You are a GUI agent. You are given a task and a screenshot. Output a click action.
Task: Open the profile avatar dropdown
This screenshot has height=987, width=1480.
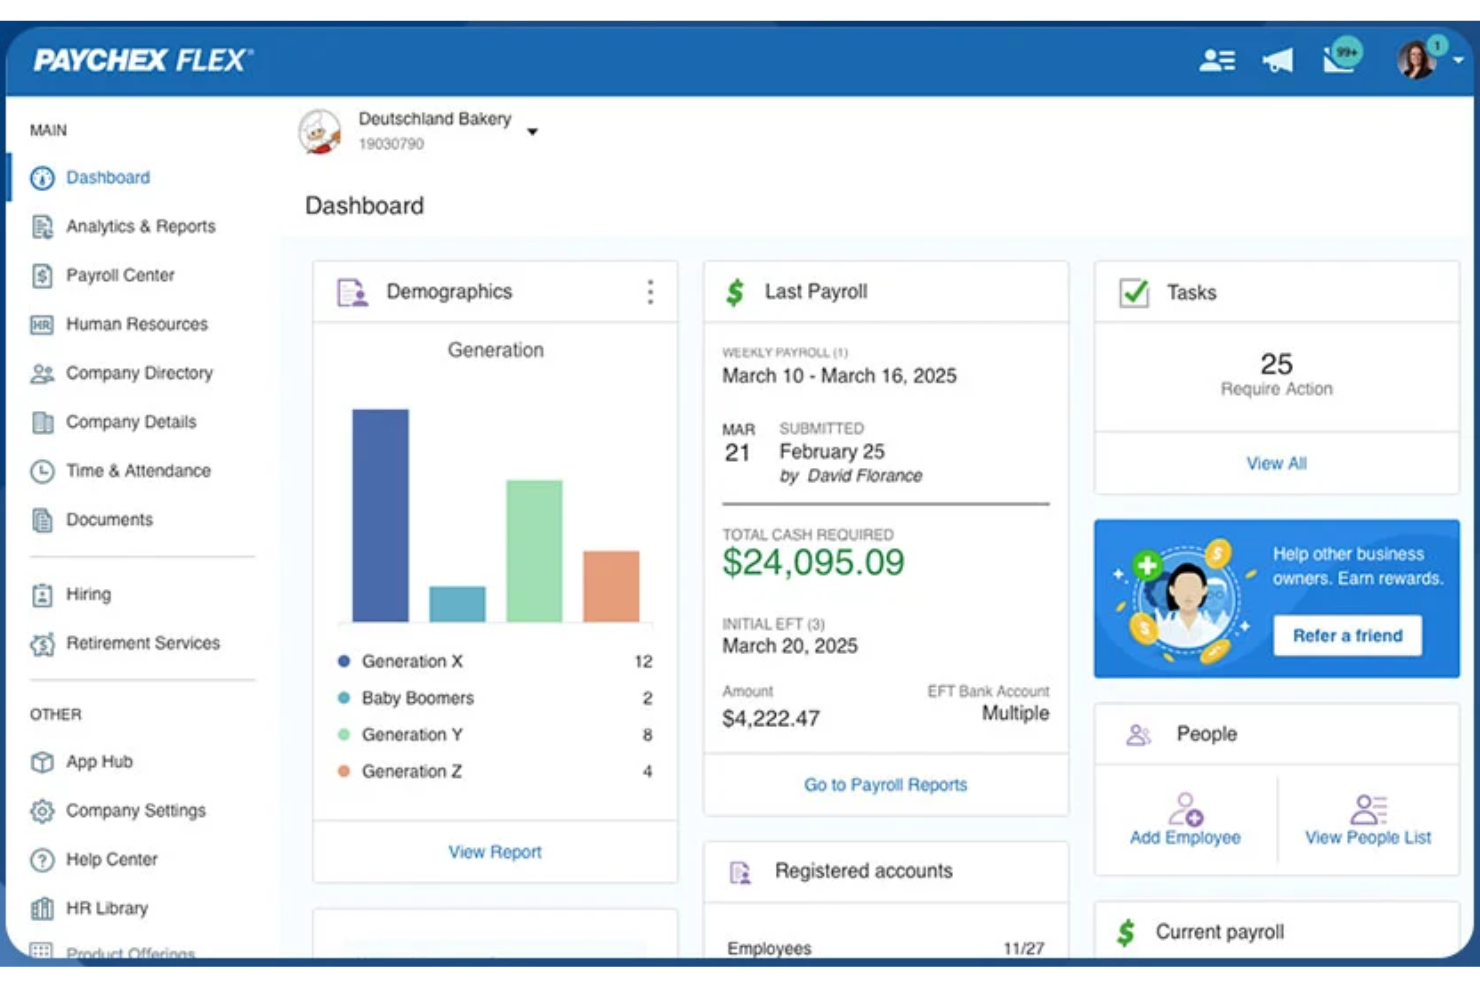(x=1422, y=60)
